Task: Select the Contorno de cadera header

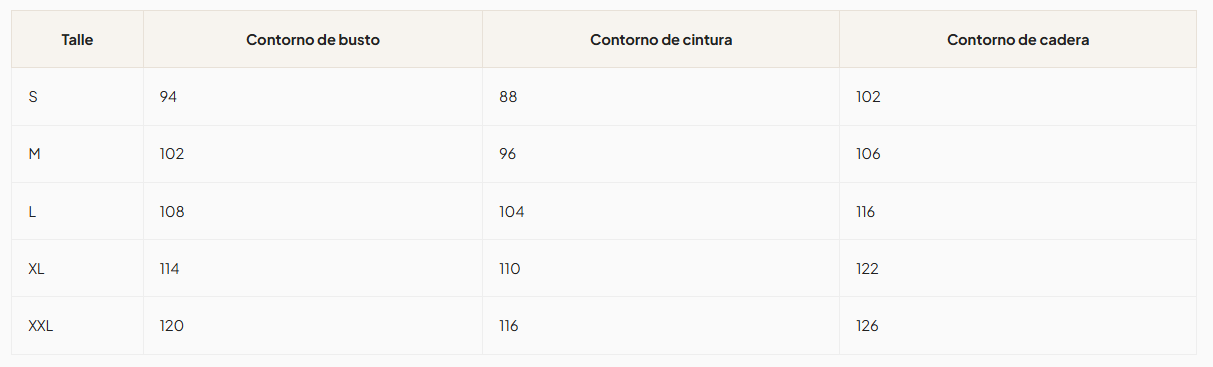Action: pyautogui.click(x=1018, y=40)
